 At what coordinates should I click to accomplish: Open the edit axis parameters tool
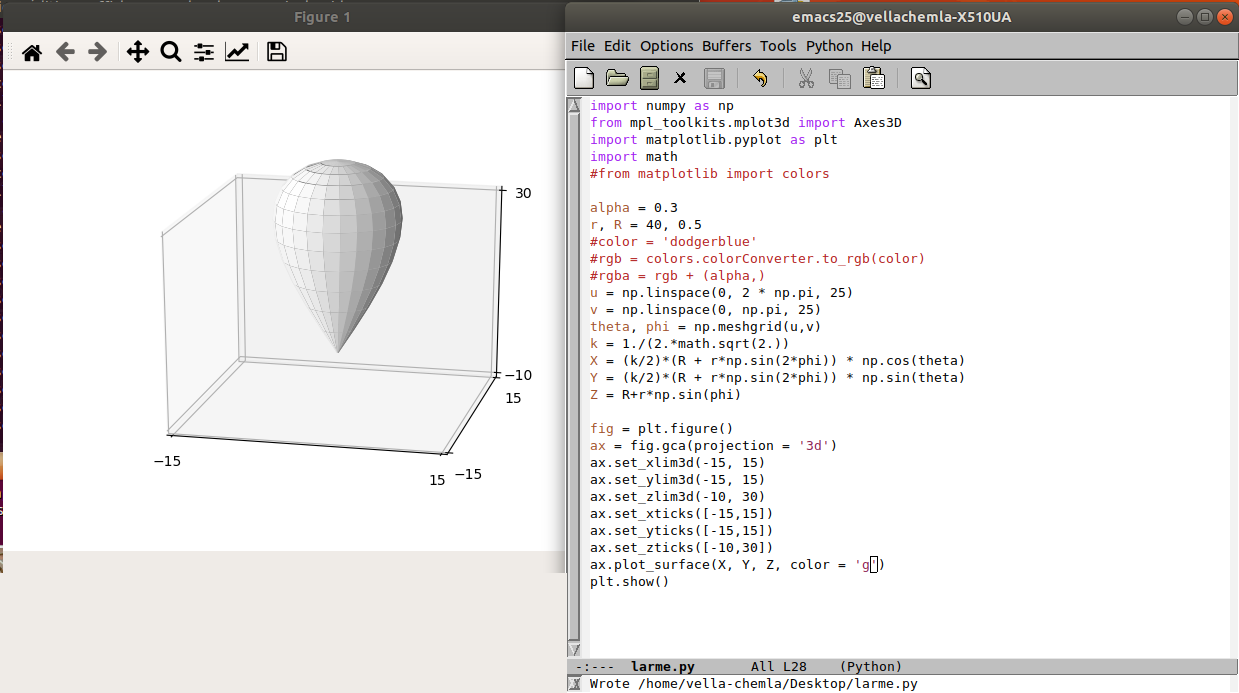click(237, 53)
